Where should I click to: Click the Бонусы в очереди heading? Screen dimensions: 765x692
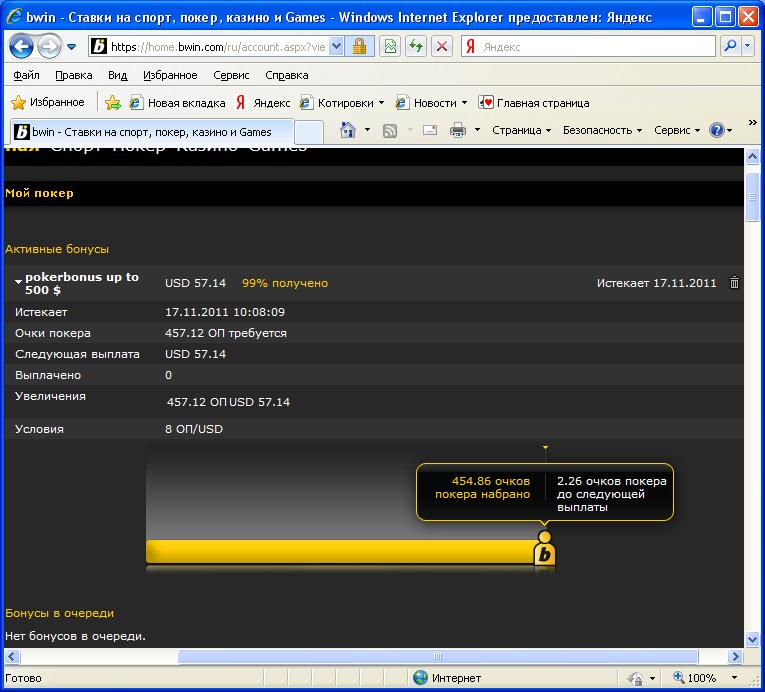tap(60, 613)
